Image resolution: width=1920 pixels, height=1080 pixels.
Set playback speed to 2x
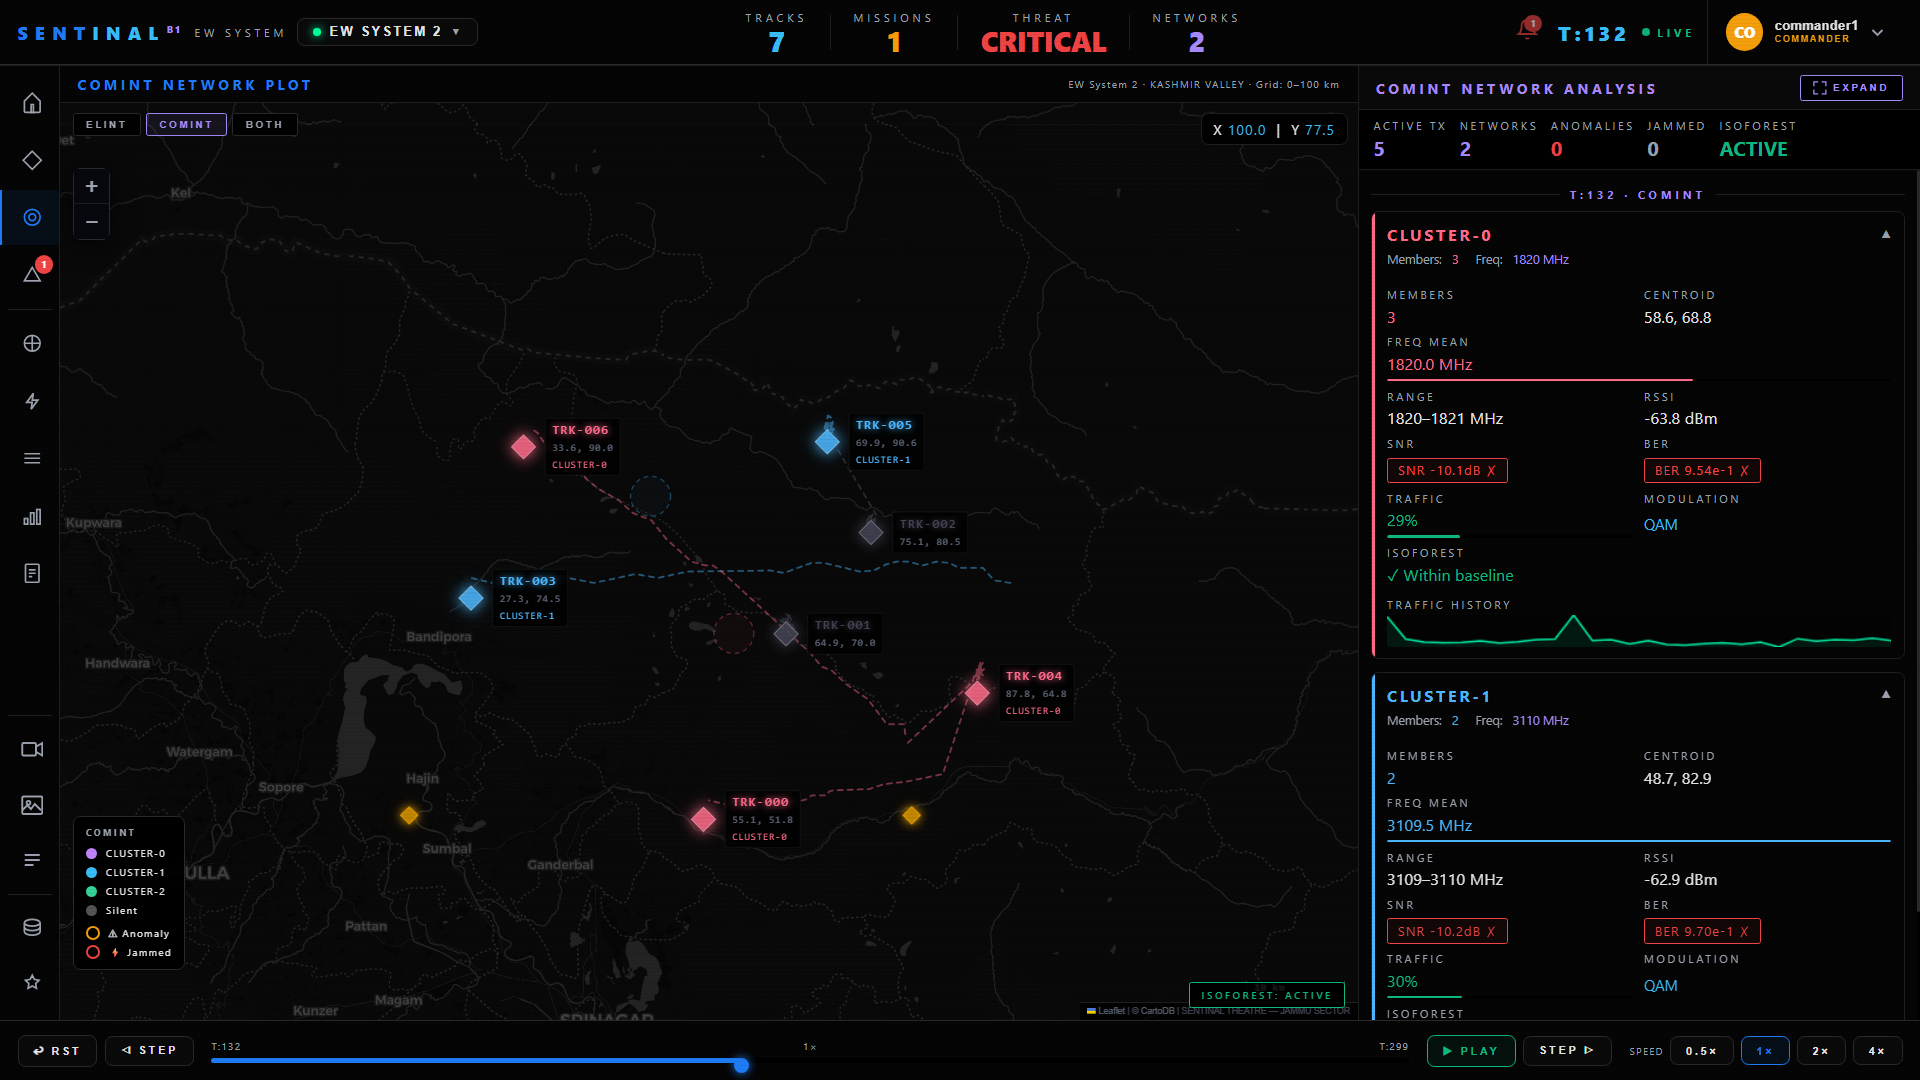[x=1821, y=1051]
